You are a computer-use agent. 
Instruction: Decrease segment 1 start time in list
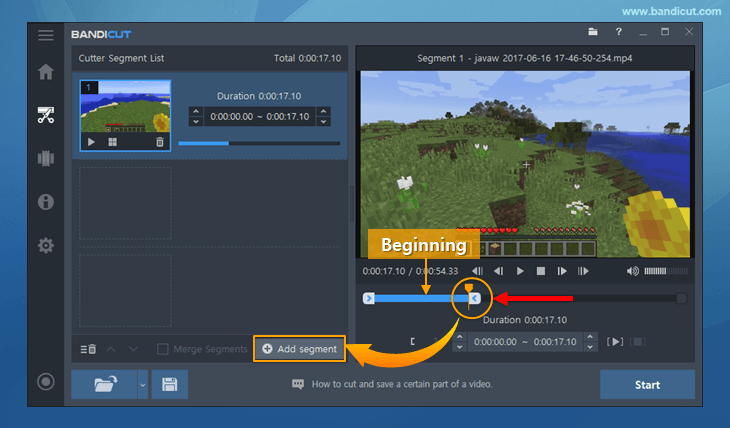(196, 122)
